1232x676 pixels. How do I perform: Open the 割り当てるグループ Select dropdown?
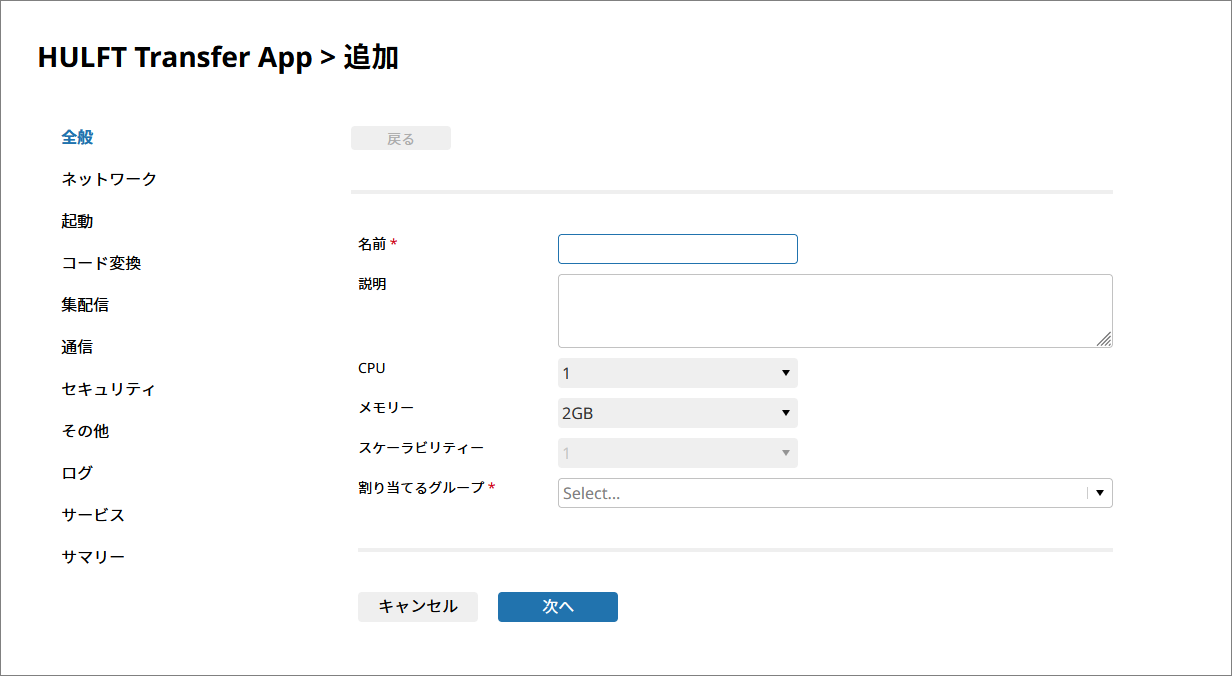[820, 493]
